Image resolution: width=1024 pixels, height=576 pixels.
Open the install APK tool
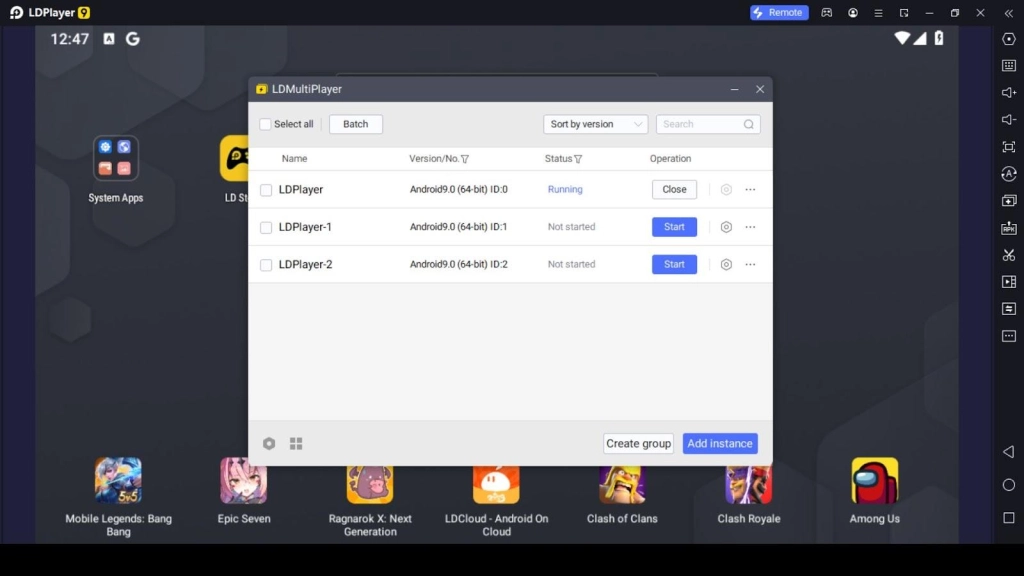1009,230
